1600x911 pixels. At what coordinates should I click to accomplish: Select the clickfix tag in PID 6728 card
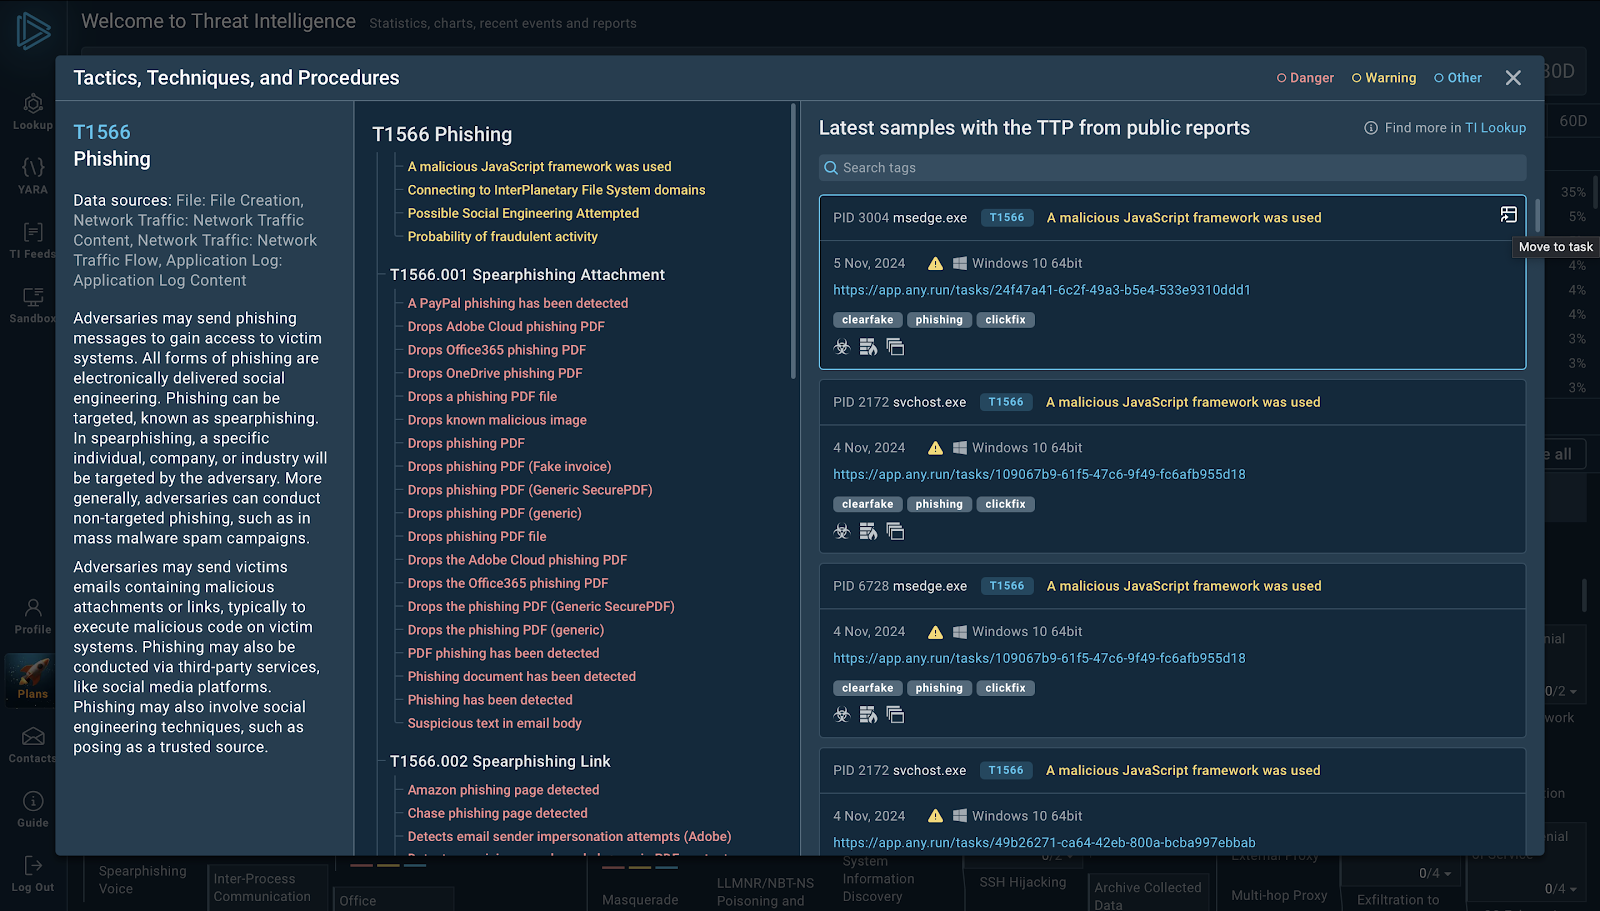(x=1005, y=688)
